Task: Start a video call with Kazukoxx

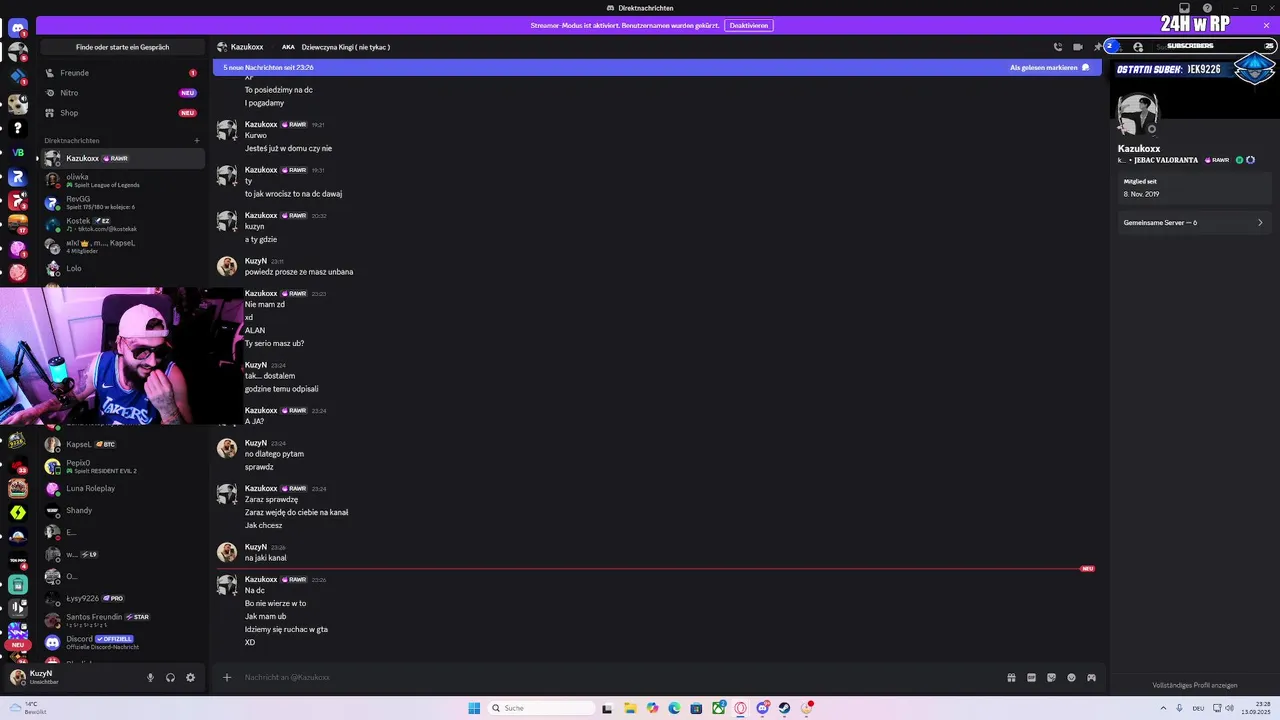Action: (x=1078, y=47)
